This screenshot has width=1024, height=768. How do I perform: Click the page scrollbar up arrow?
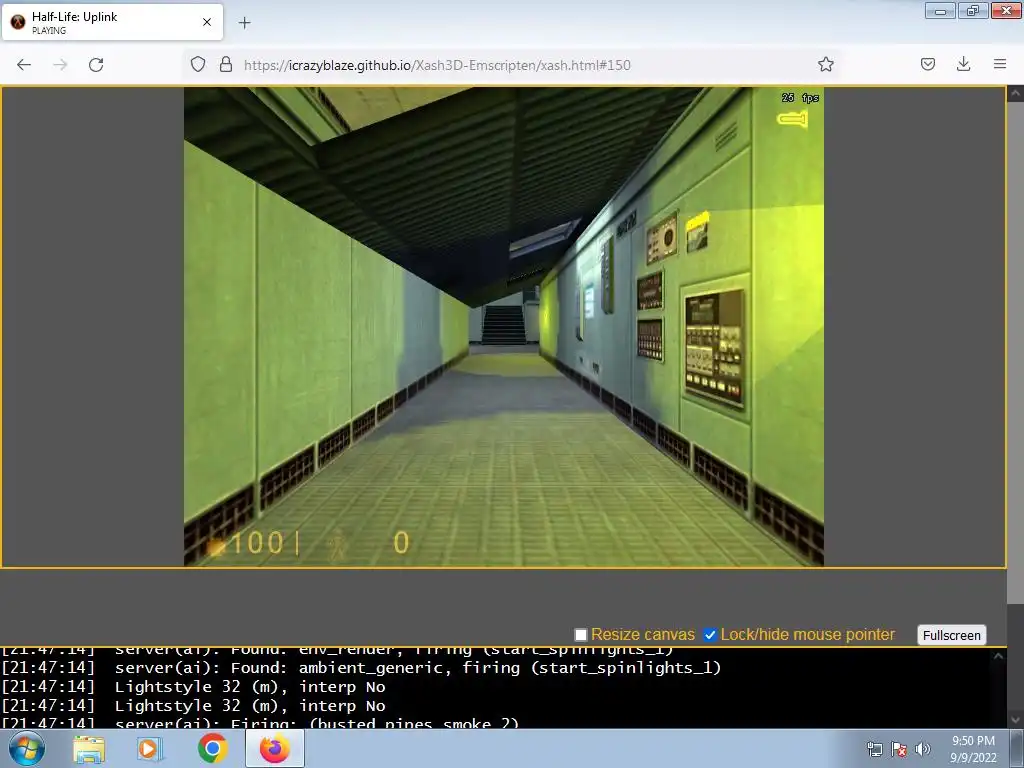click(1015, 94)
